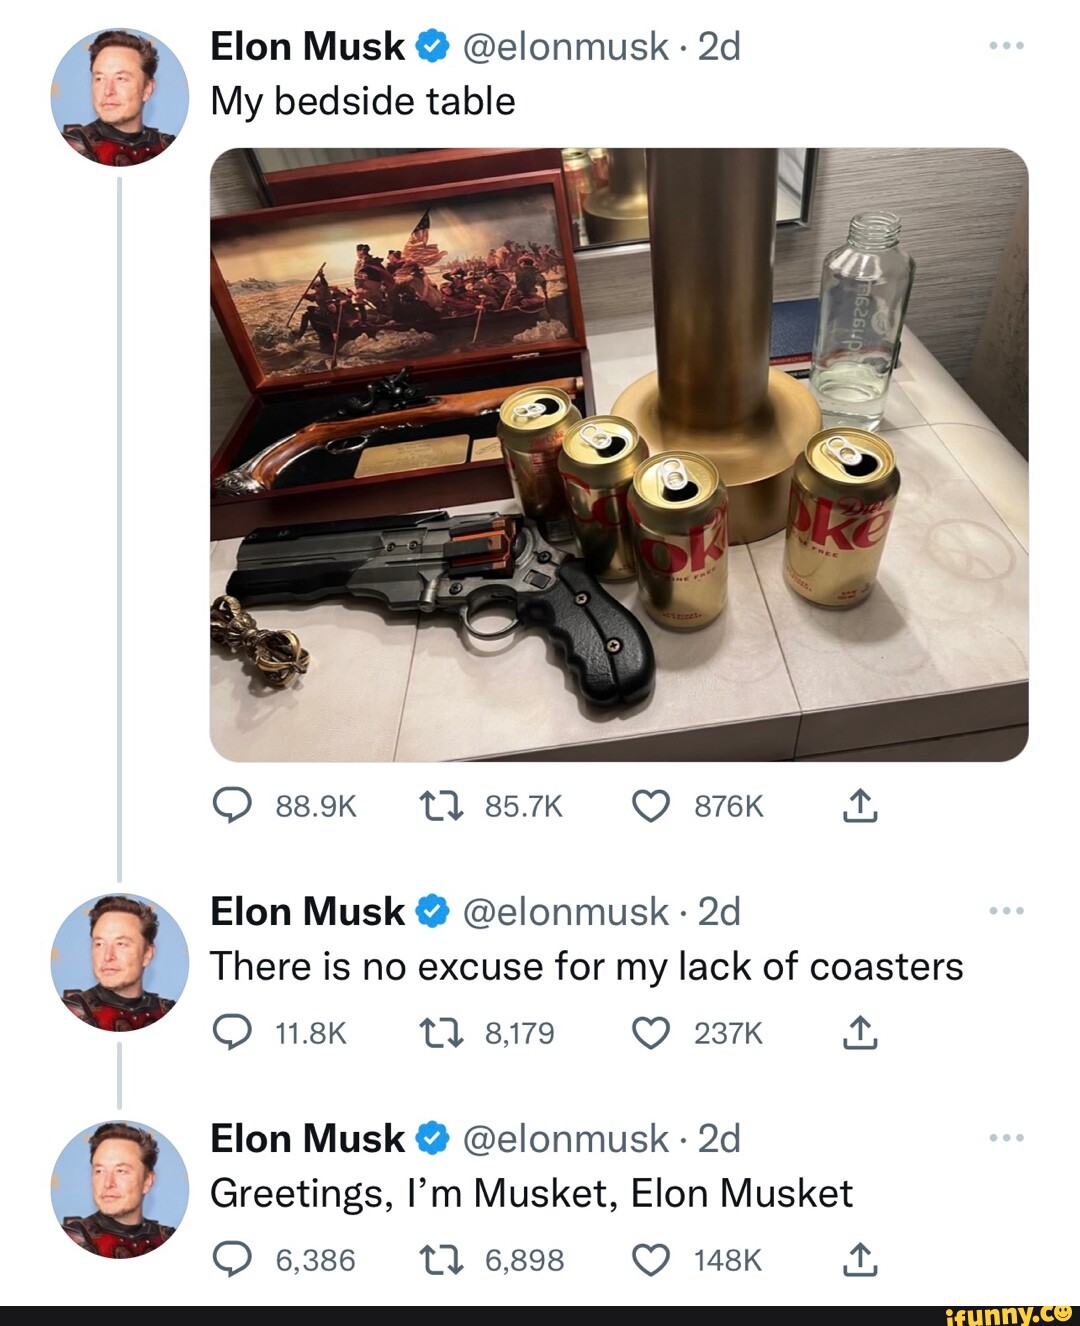Viewport: 1080px width, 1326px height.
Task: Click the share icon on the first tweet
Action: pyautogui.click(x=862, y=806)
